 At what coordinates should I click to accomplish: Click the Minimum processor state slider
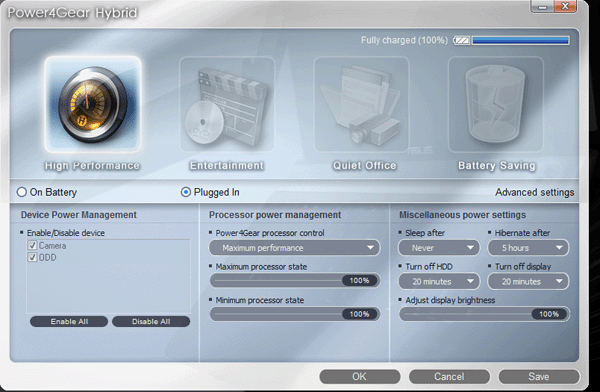point(295,314)
